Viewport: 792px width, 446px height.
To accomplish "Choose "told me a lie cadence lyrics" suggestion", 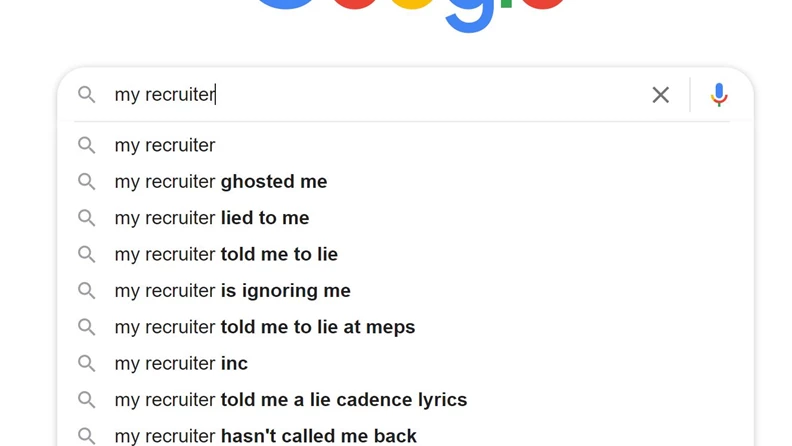I will (x=291, y=400).
